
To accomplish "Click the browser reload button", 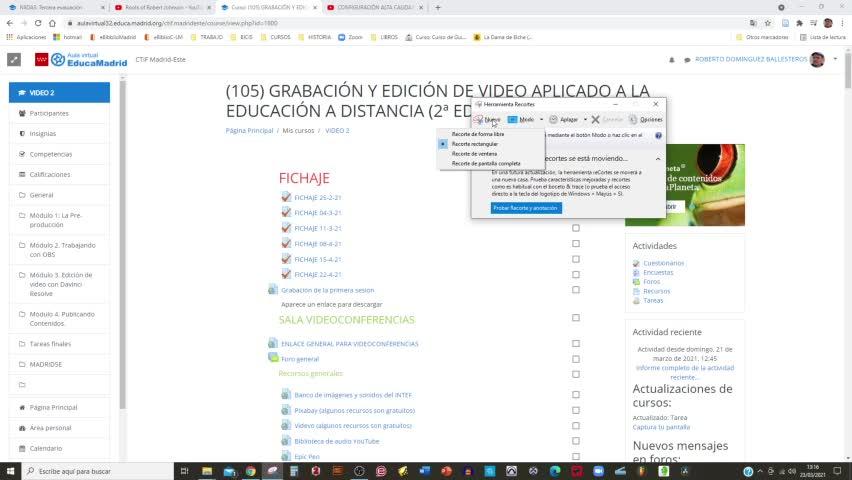I will tap(38, 23).
